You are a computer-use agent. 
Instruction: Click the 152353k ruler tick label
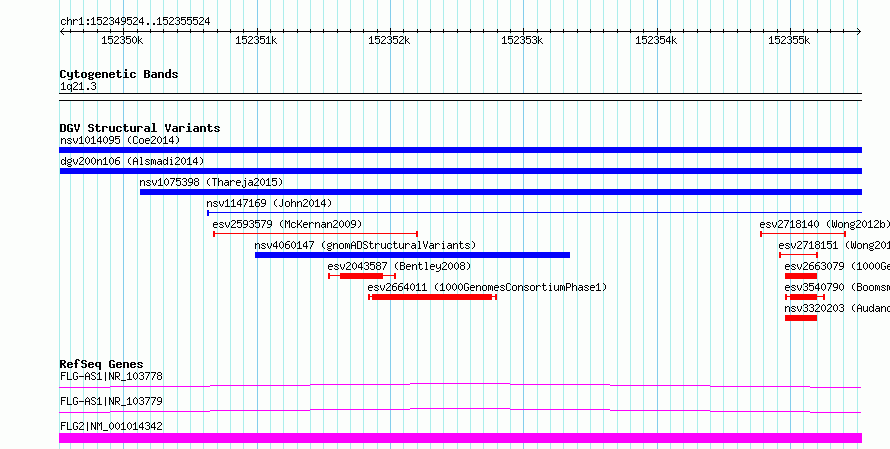pyautogui.click(x=522, y=40)
